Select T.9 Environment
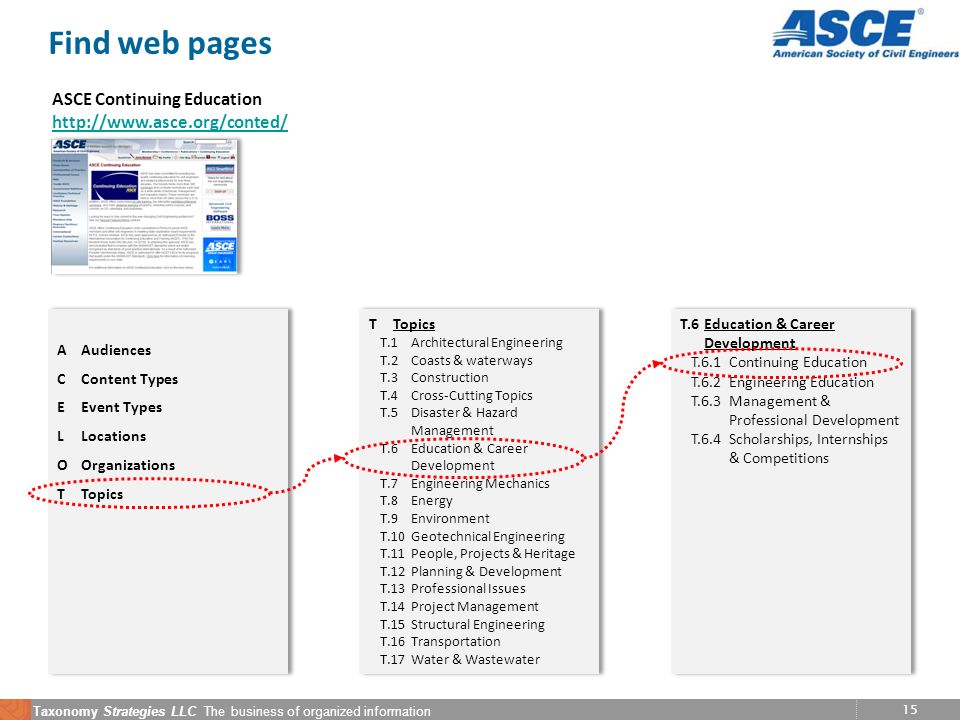Screen dimensions: 960x720 click(x=435, y=519)
